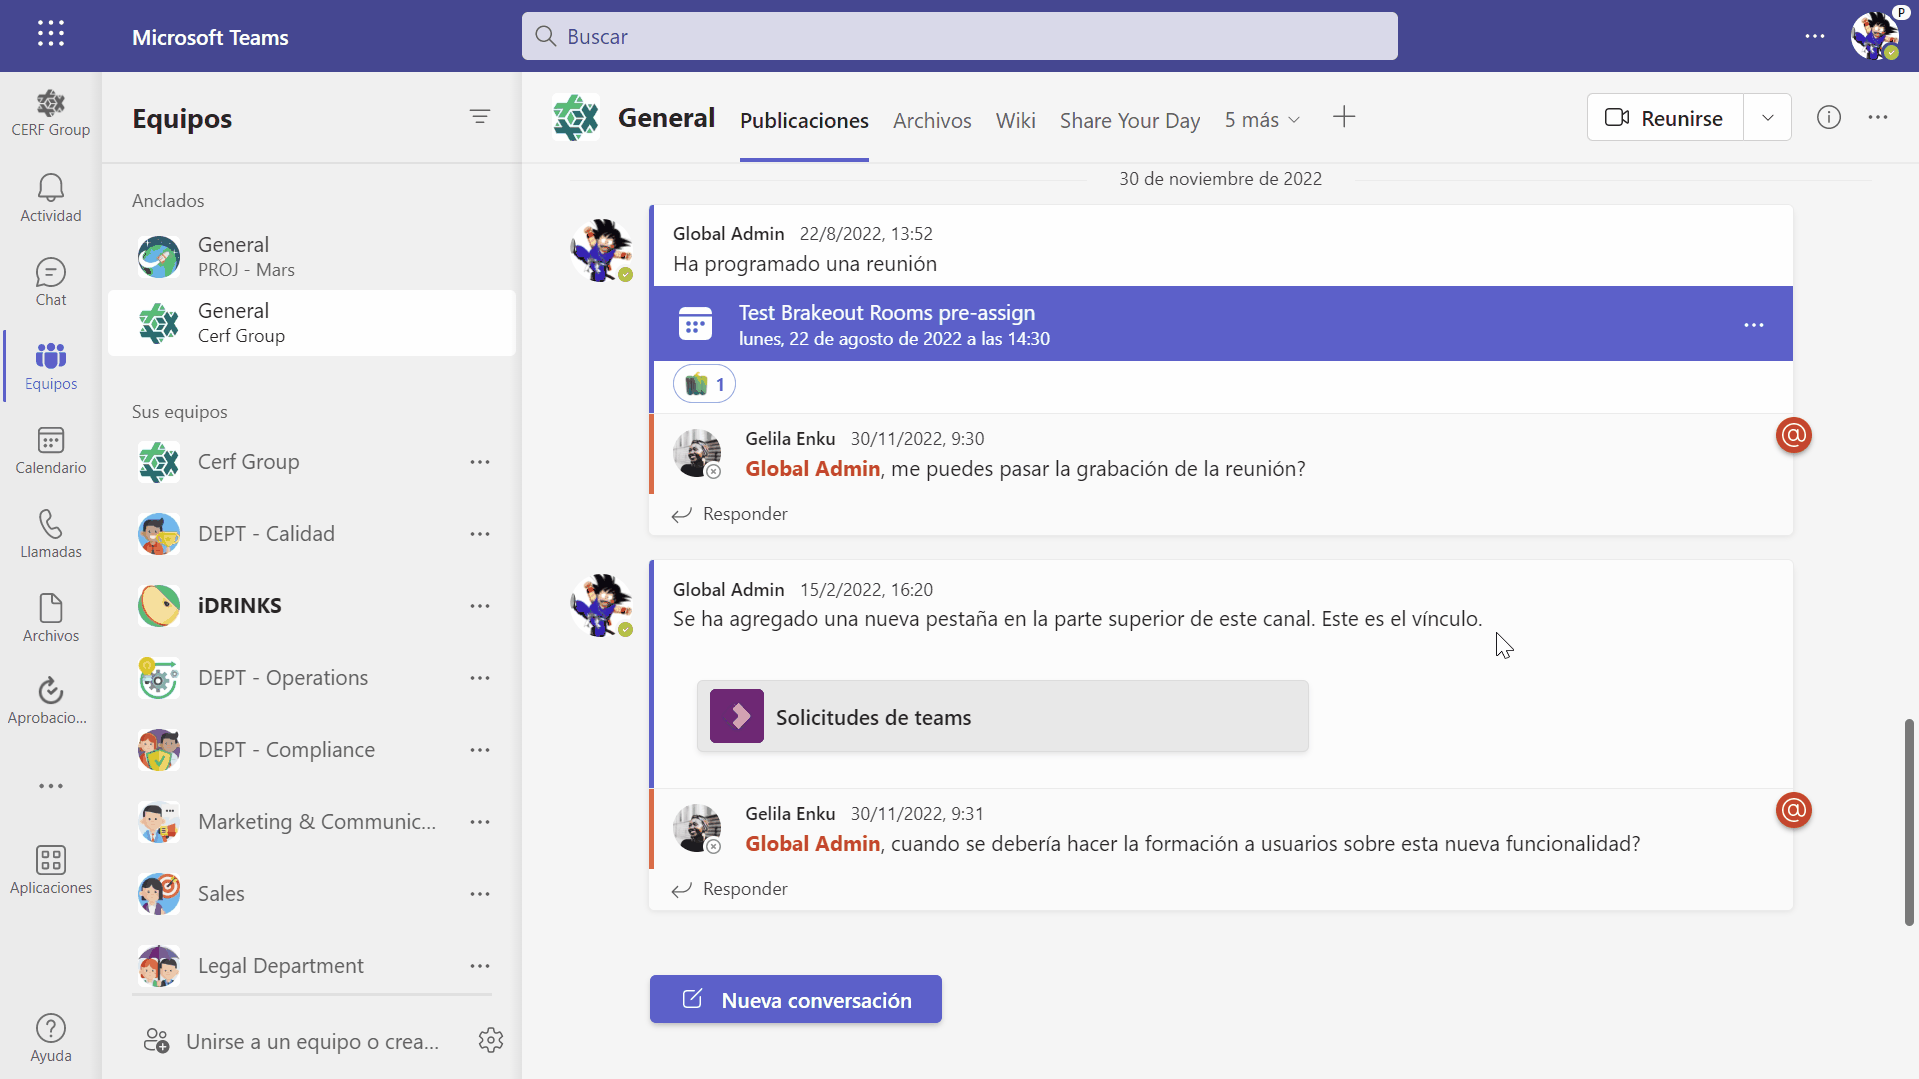The width and height of the screenshot is (1919, 1079).
Task: Expand the Reunirse dropdown arrow
Action: tap(1767, 118)
